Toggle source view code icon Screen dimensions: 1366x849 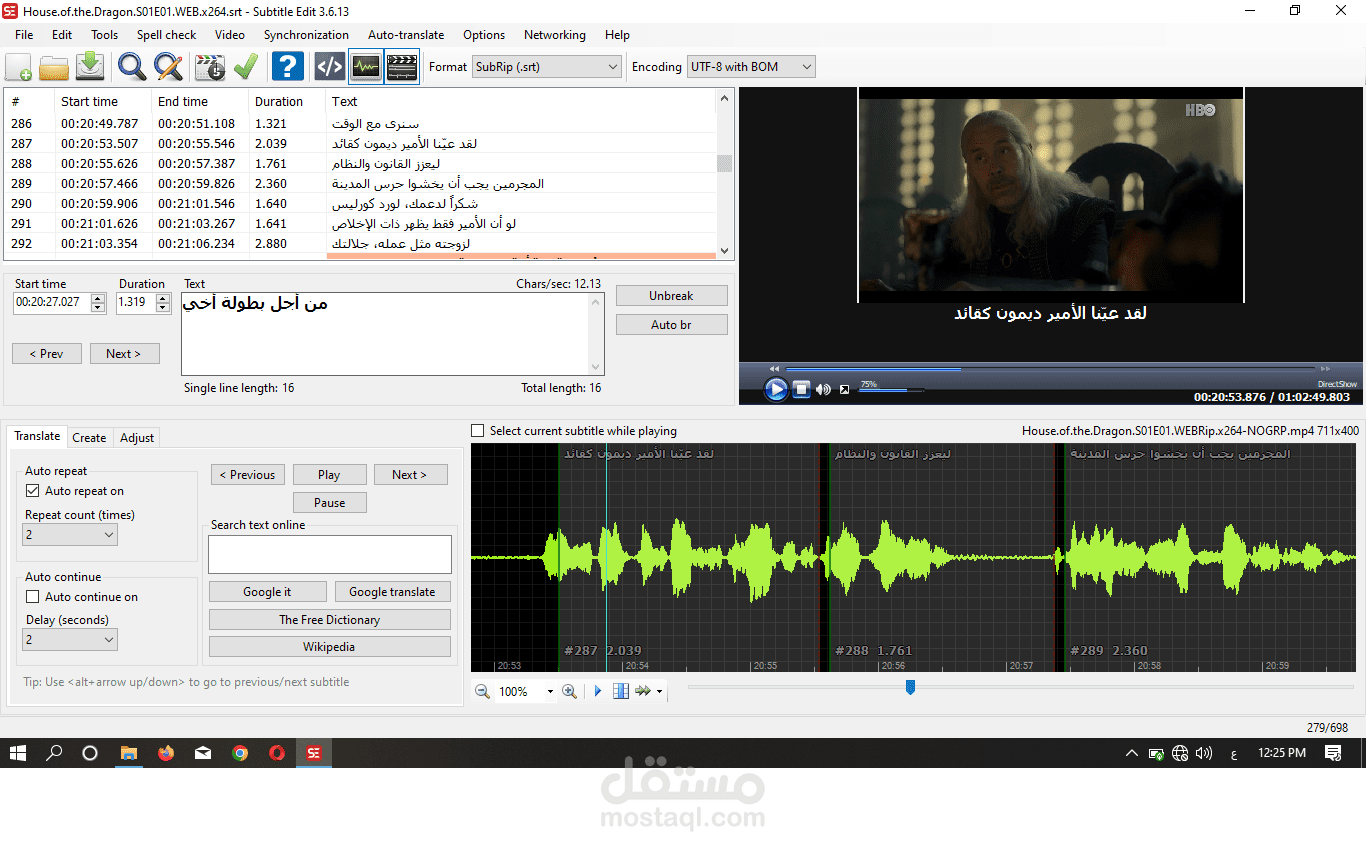330,67
